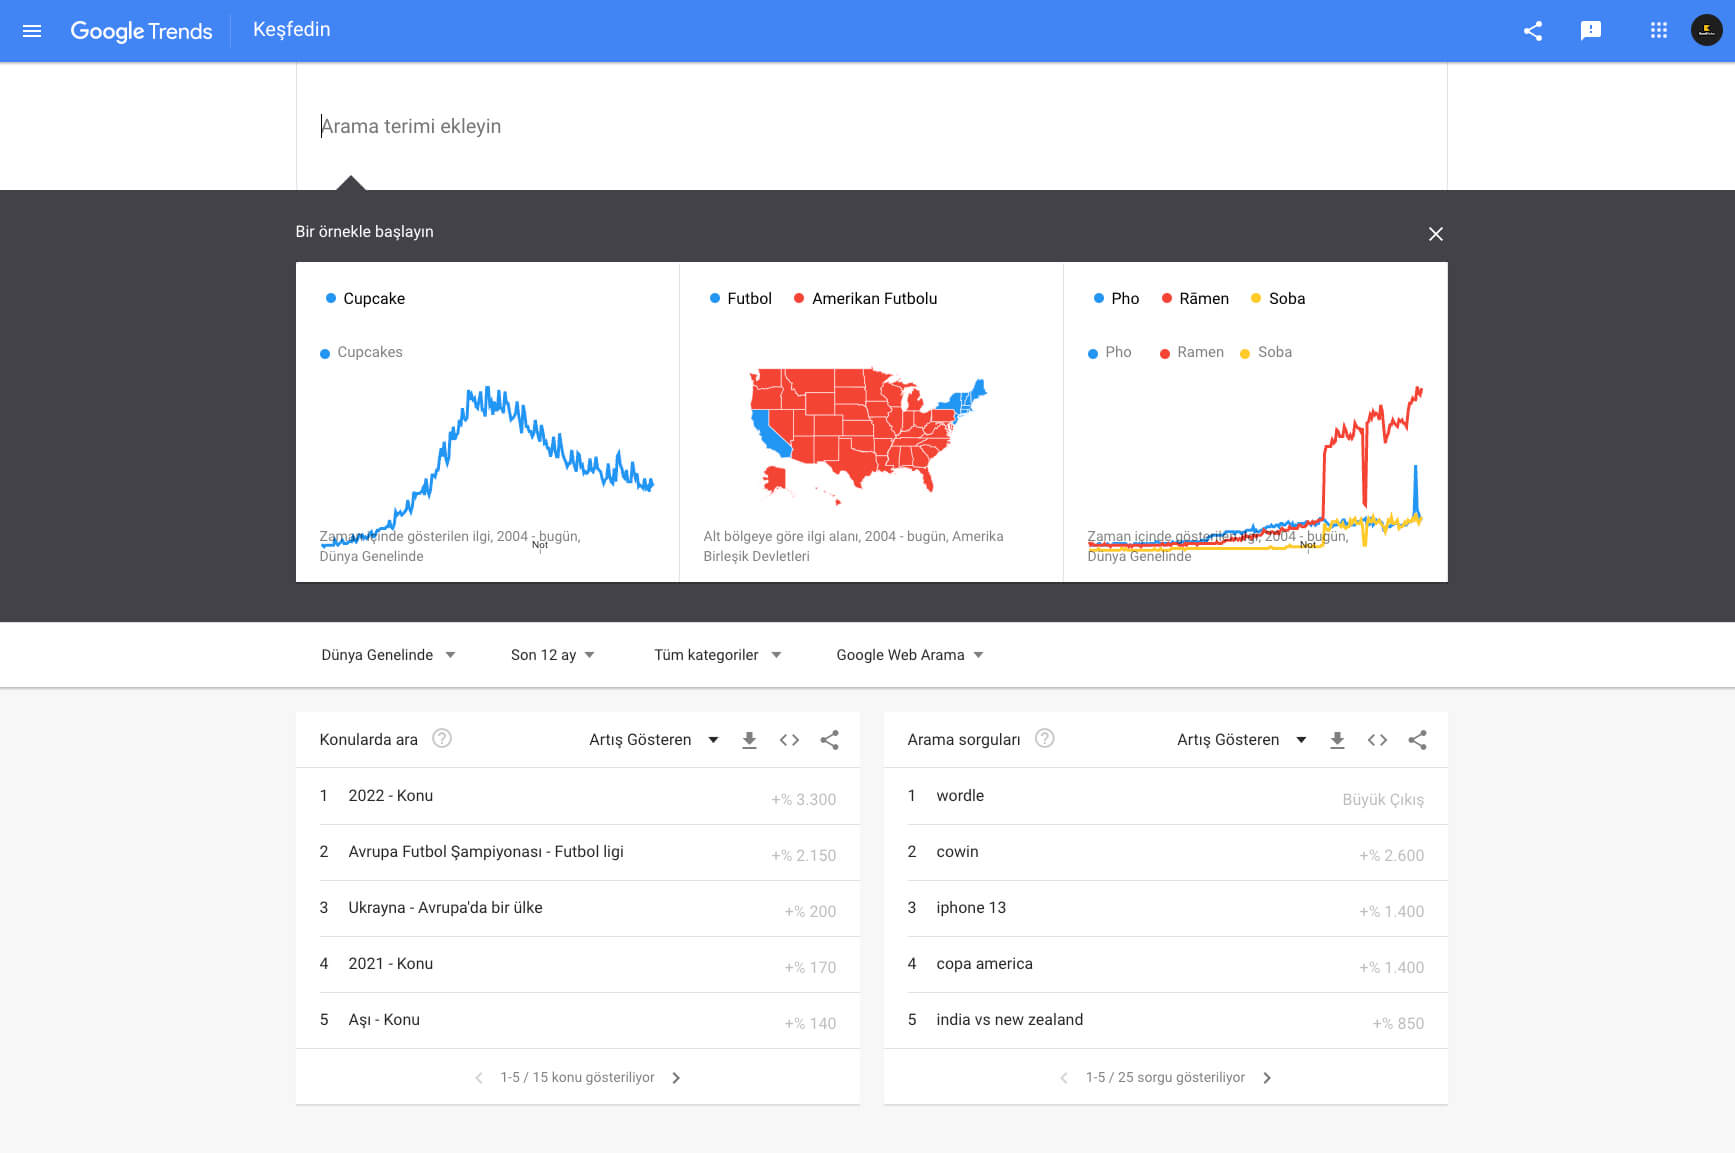Image resolution: width=1735 pixels, height=1153 pixels.
Task: Go to next page of topics list
Action: pyautogui.click(x=676, y=1078)
